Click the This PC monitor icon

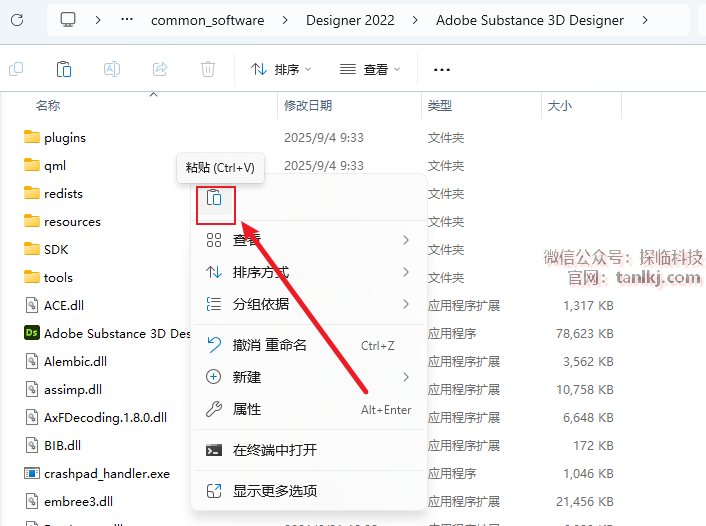pyautogui.click(x=68, y=20)
